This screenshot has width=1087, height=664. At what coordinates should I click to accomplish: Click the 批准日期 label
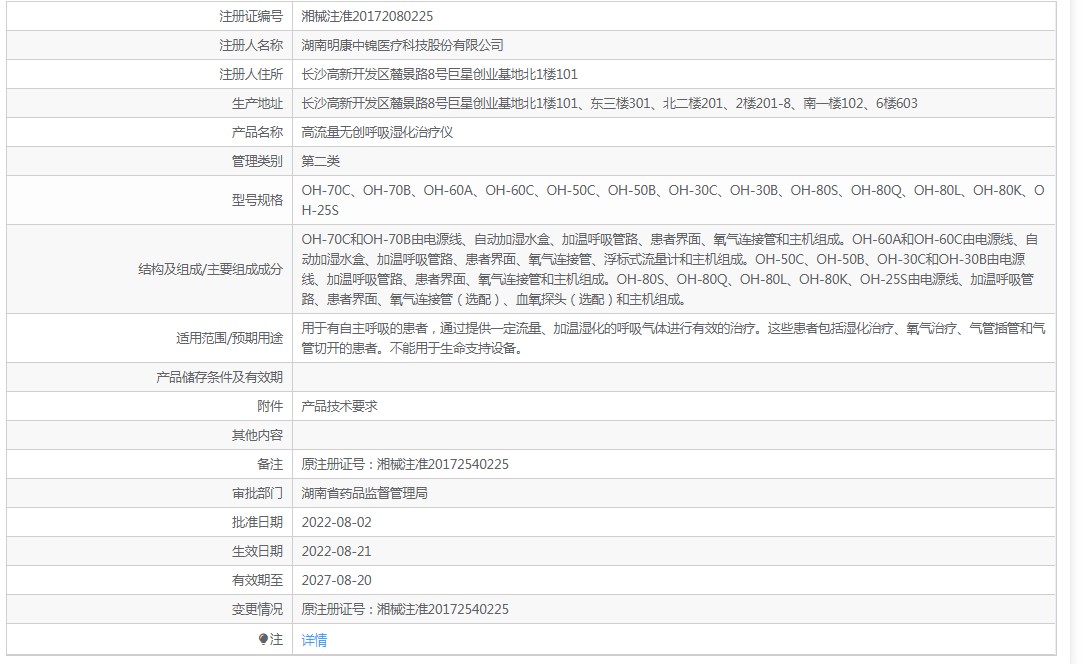coord(257,522)
